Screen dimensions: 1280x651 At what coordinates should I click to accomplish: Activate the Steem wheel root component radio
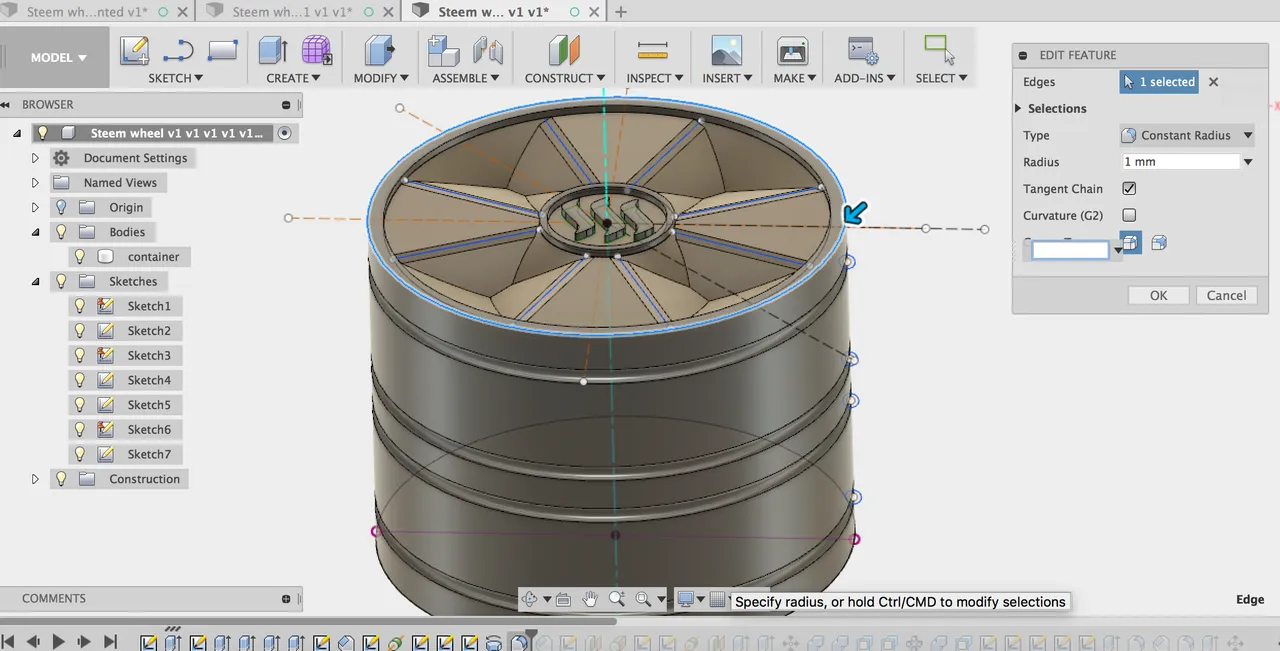[285, 133]
